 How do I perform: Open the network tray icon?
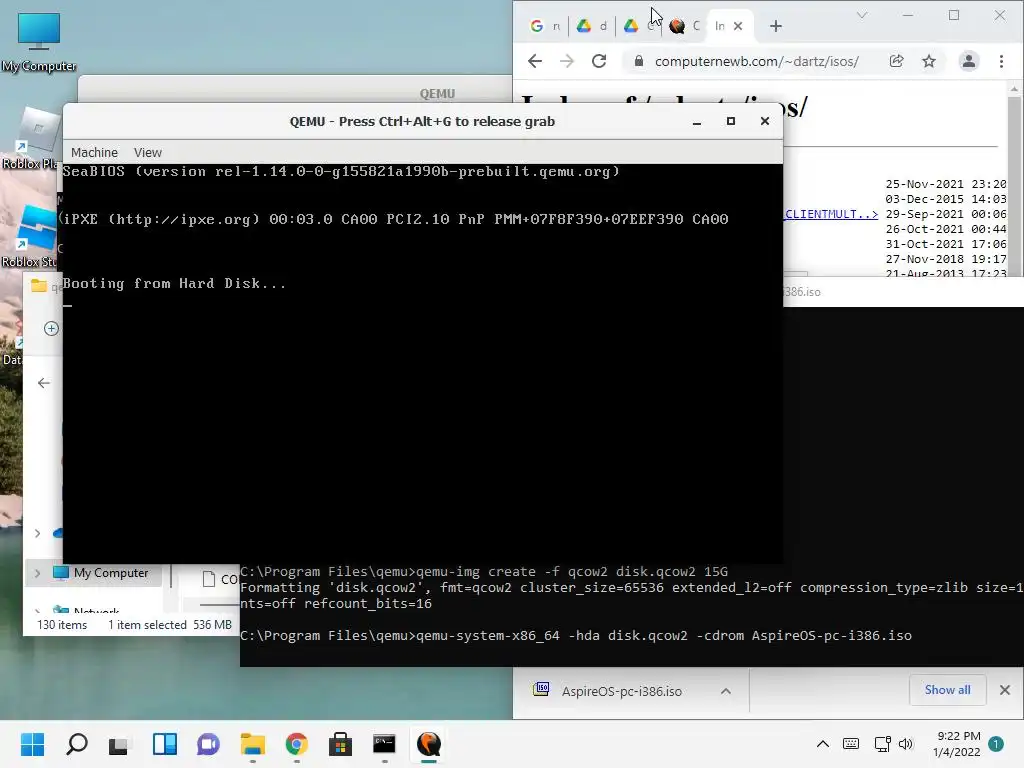tap(882, 744)
